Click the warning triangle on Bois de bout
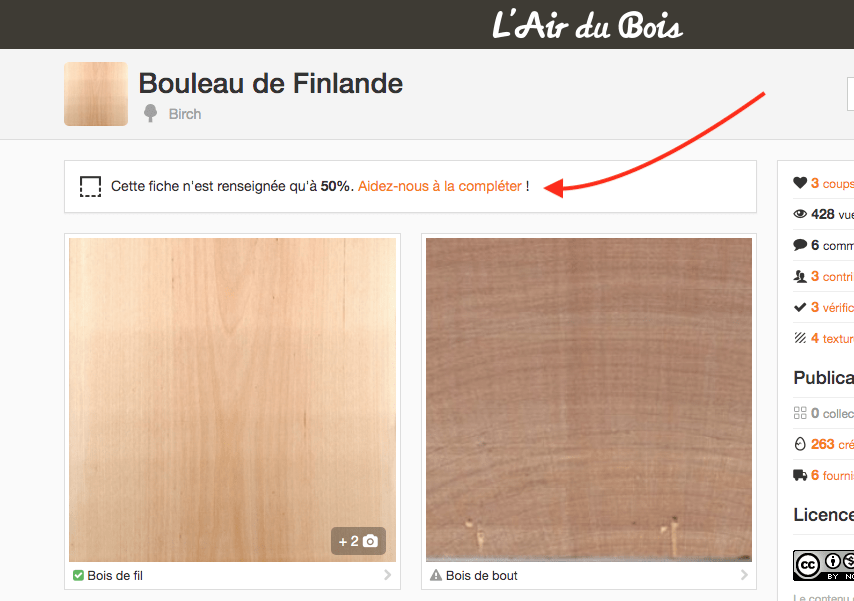854x601 pixels. pos(436,575)
